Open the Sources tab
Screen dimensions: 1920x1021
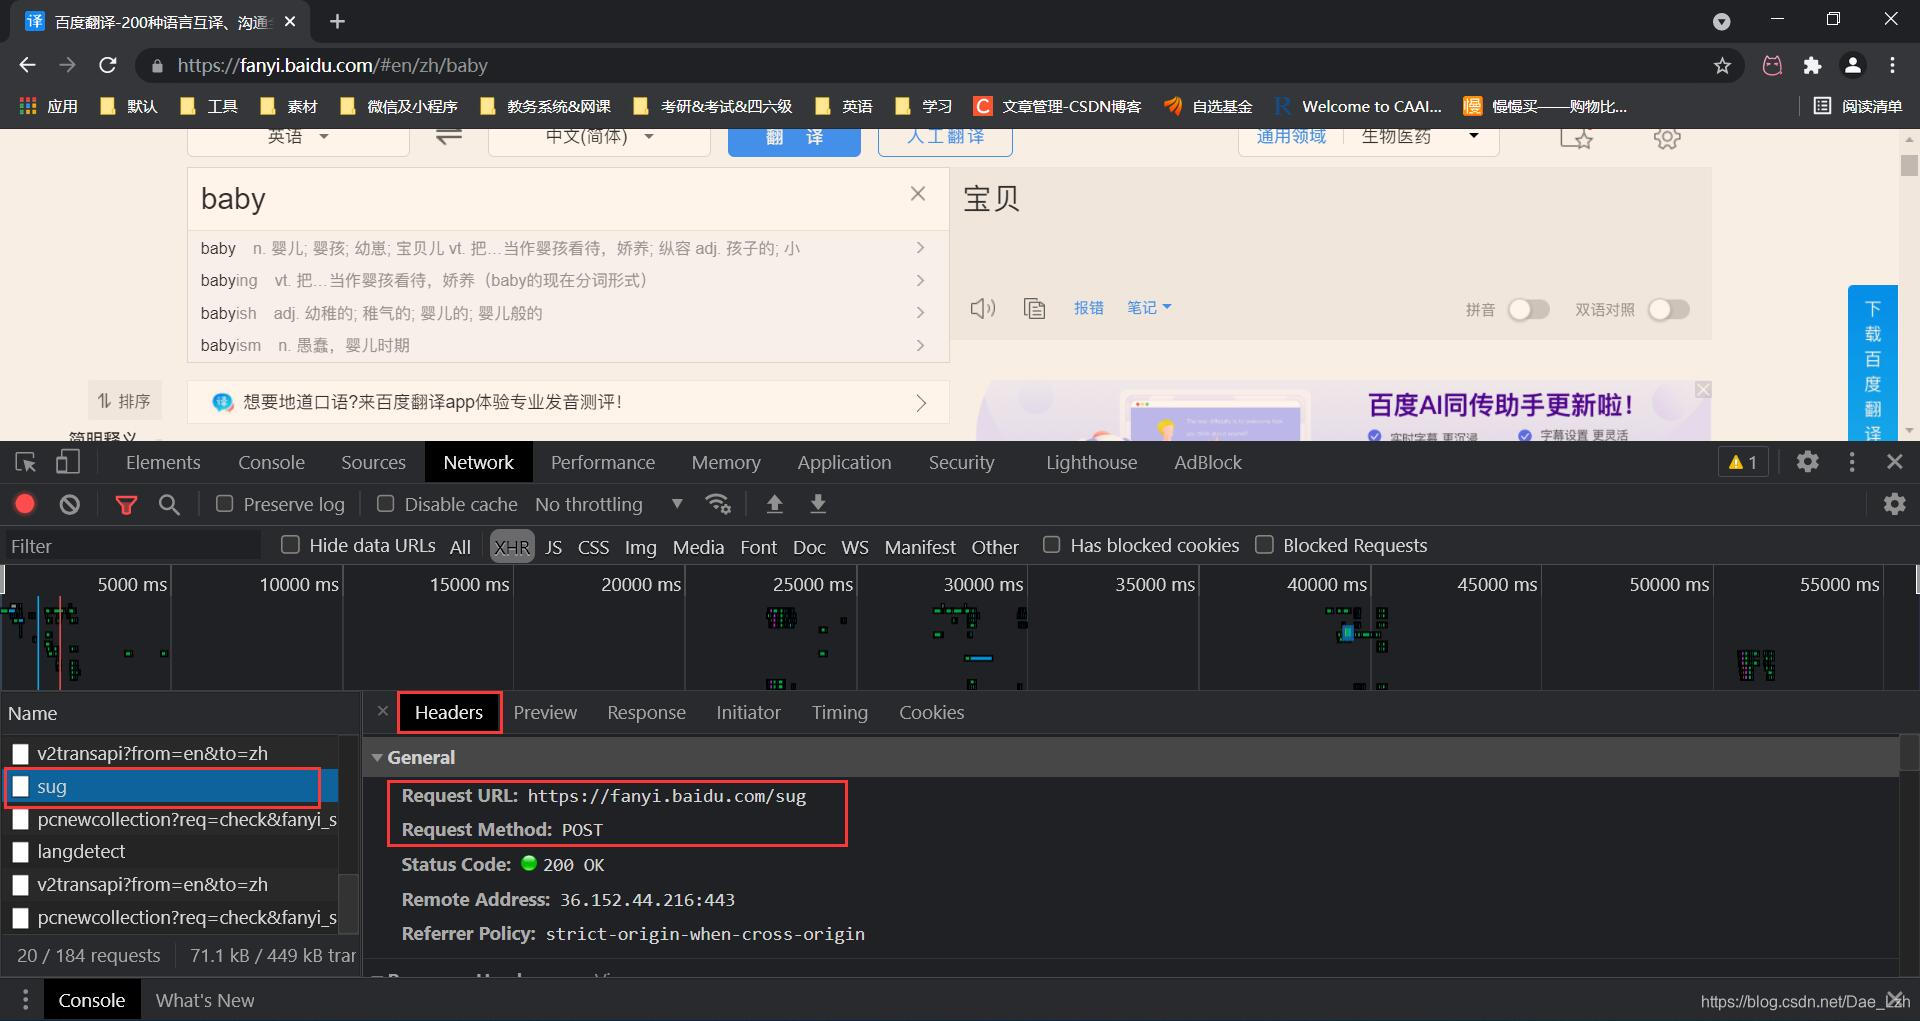[373, 462]
